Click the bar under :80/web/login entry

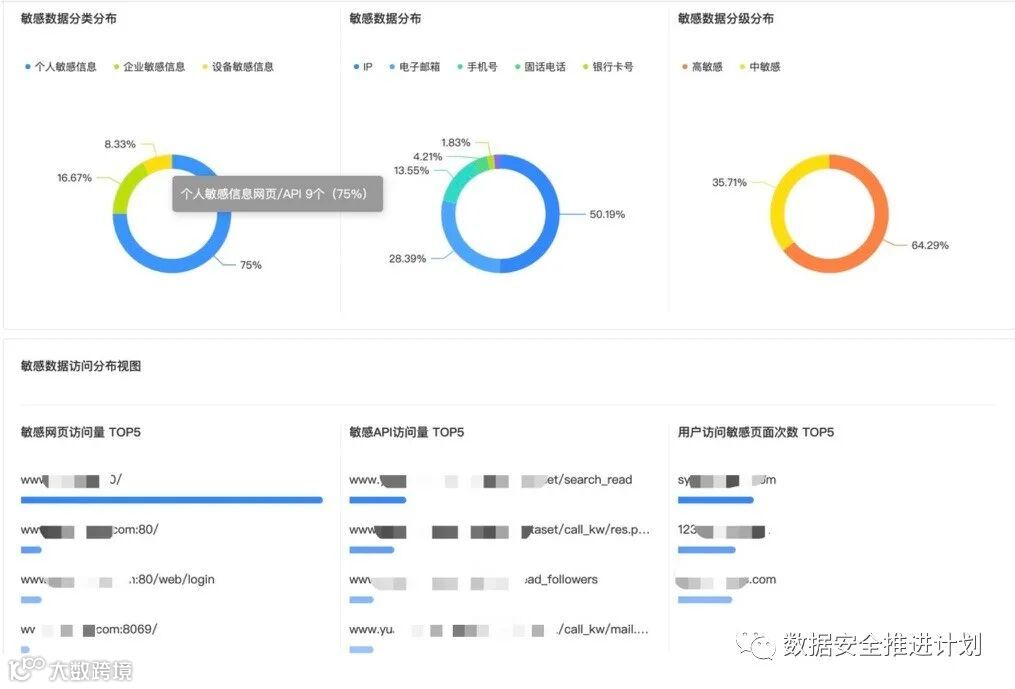[31, 600]
